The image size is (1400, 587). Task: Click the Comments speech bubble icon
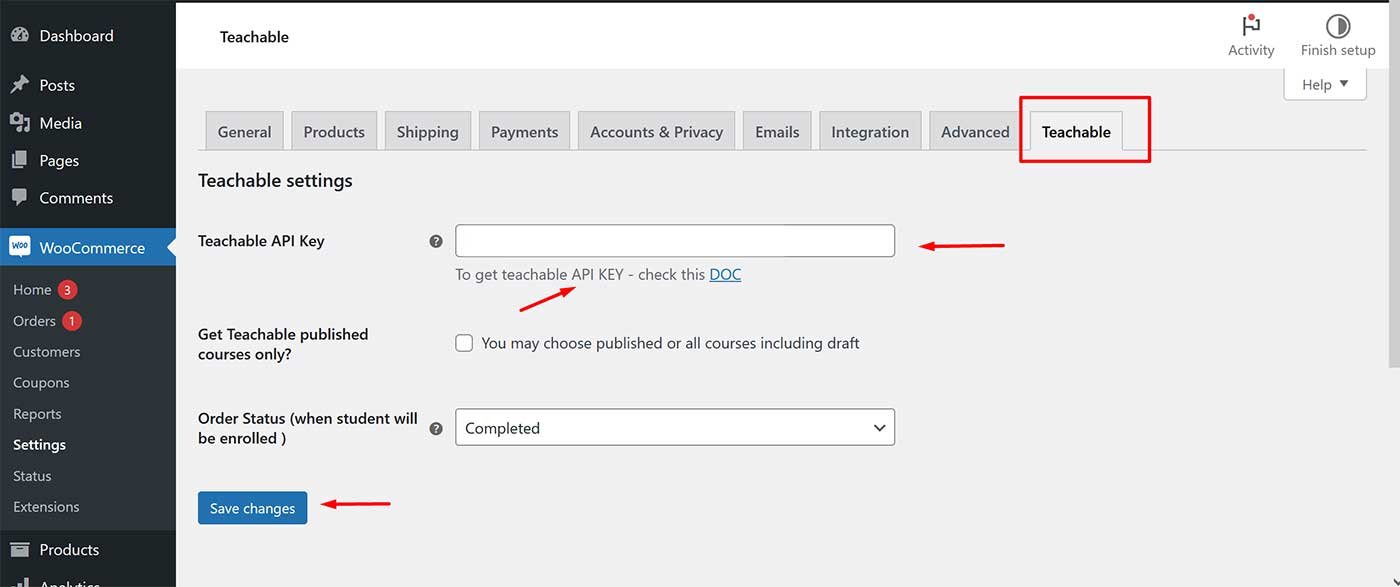point(19,198)
